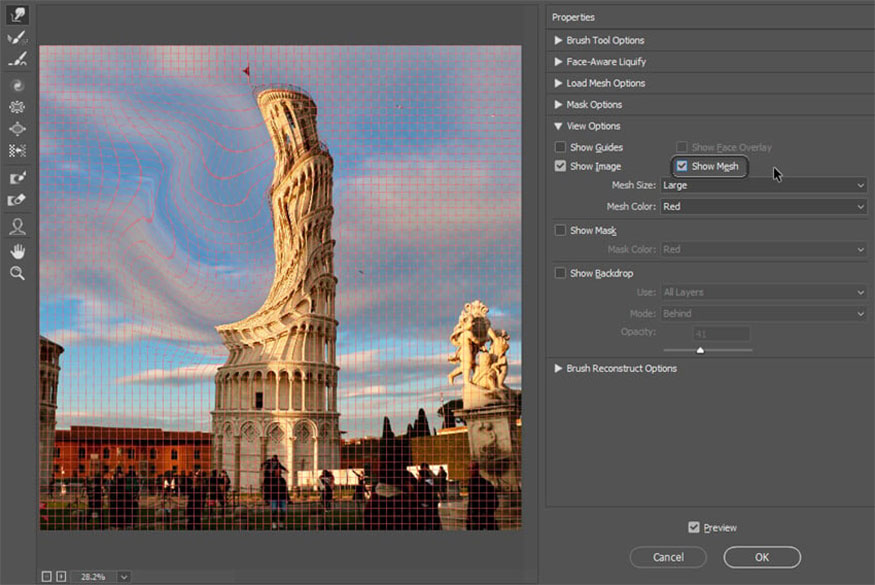
Task: Select the Zoom tool in toolbar
Action: click(x=17, y=272)
